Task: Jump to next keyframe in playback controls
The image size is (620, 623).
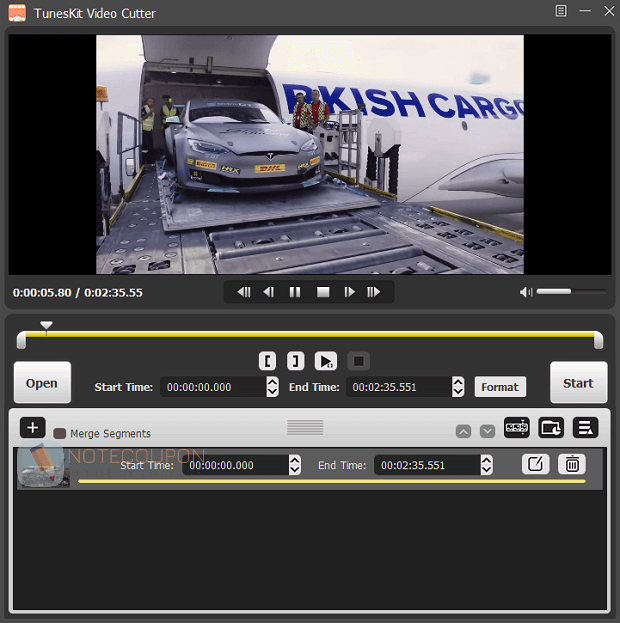Action: click(374, 292)
